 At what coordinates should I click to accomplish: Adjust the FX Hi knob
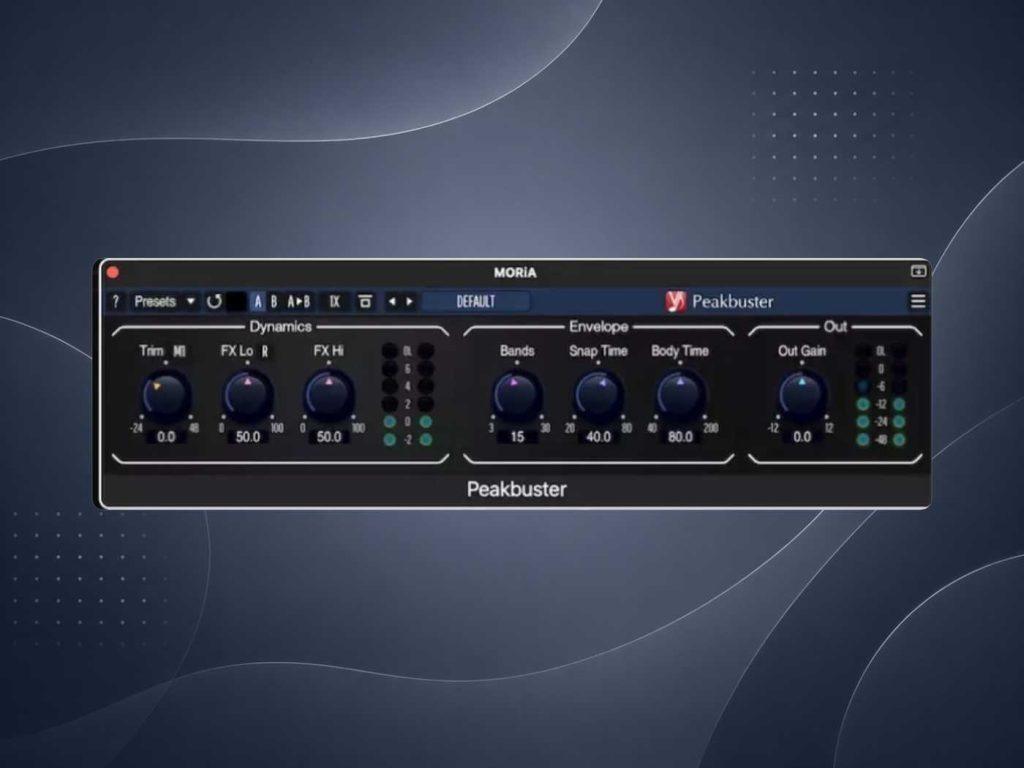click(x=328, y=395)
